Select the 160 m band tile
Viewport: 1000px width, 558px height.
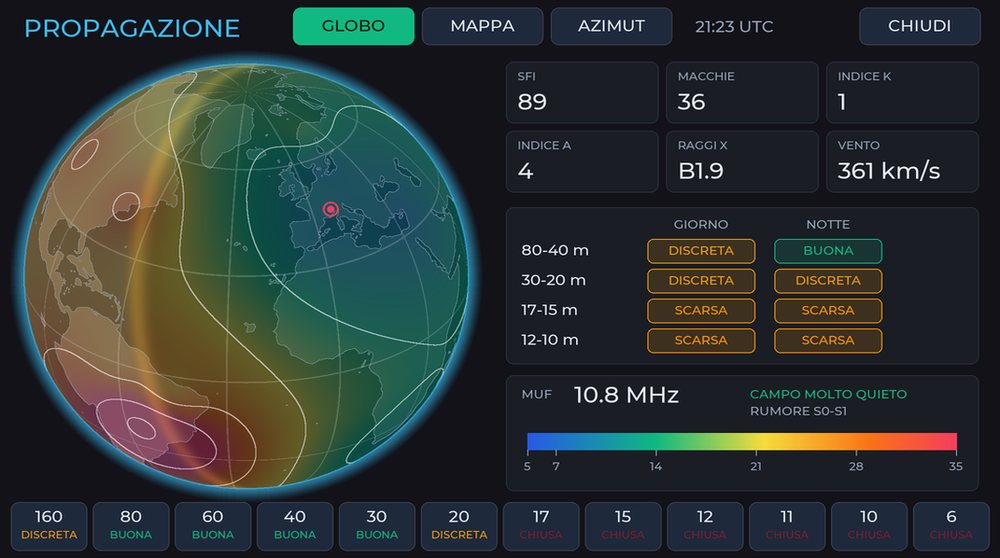[x=49, y=526]
